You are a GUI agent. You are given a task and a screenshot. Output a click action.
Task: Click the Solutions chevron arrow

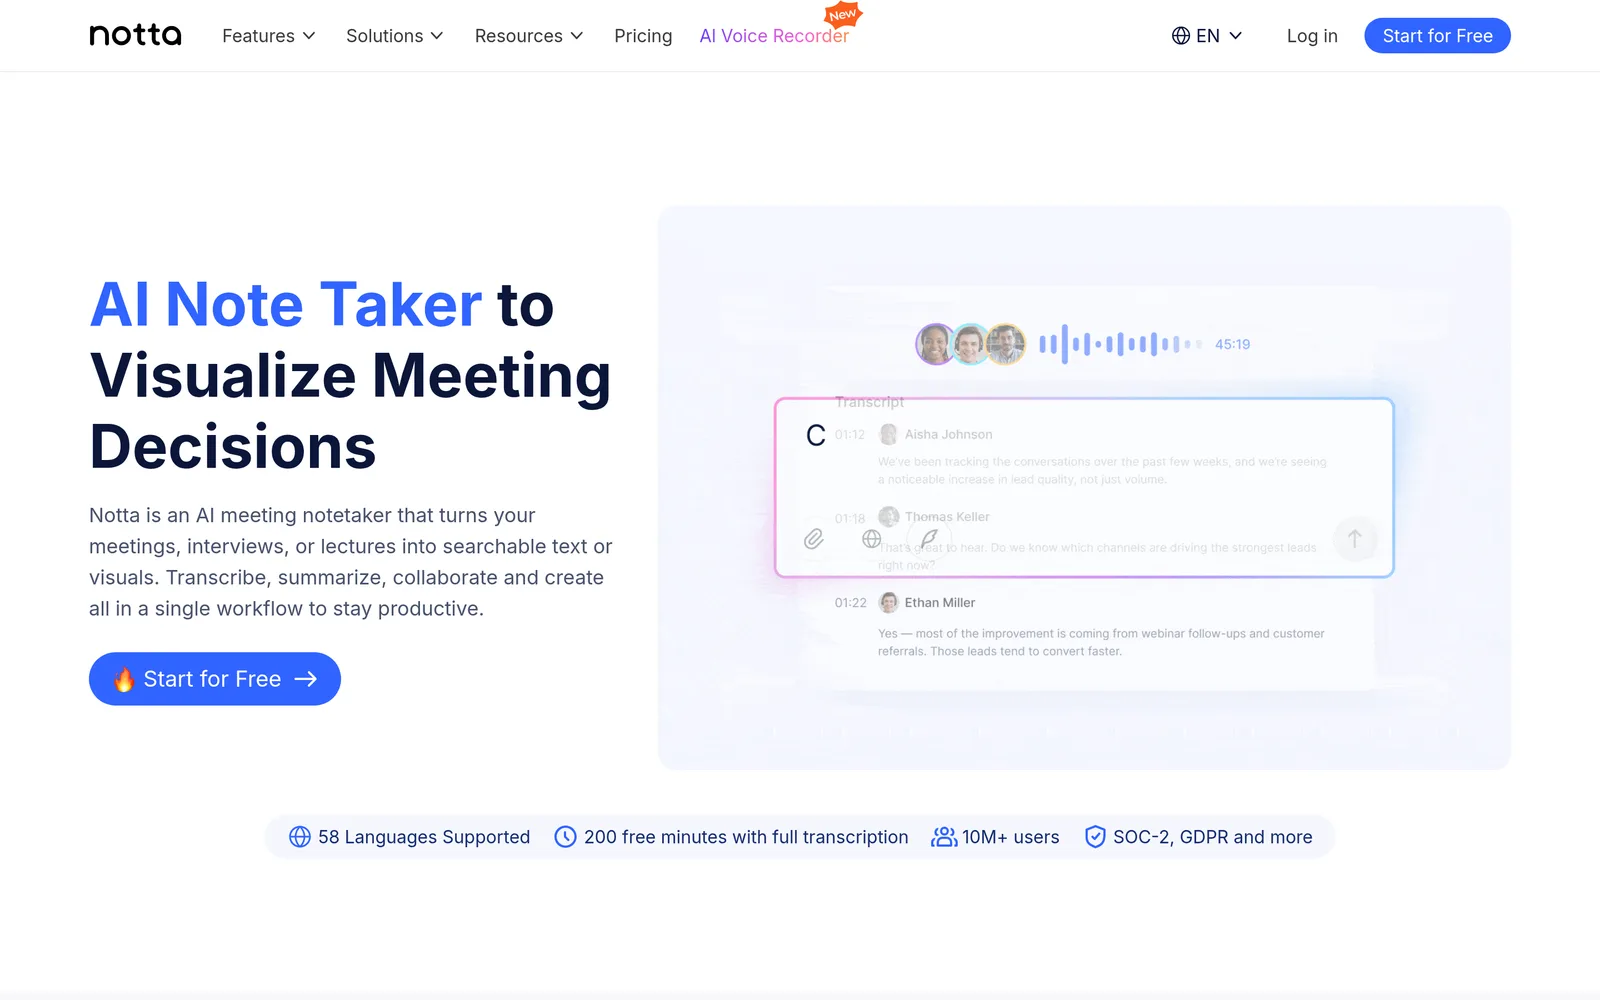(x=437, y=36)
